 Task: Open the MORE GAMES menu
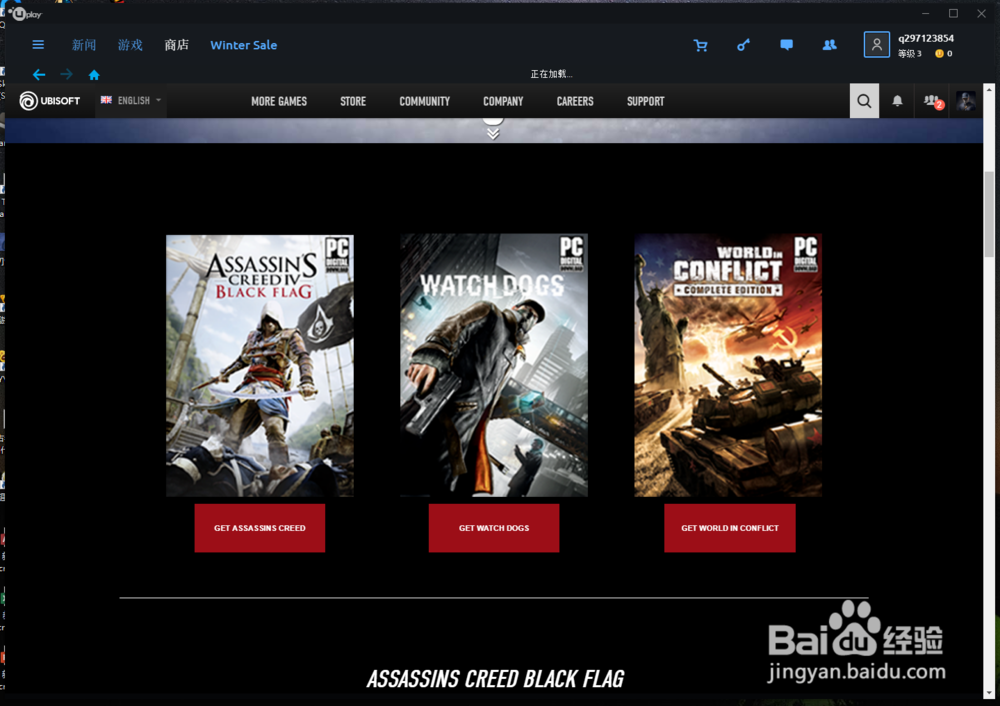pyautogui.click(x=279, y=101)
